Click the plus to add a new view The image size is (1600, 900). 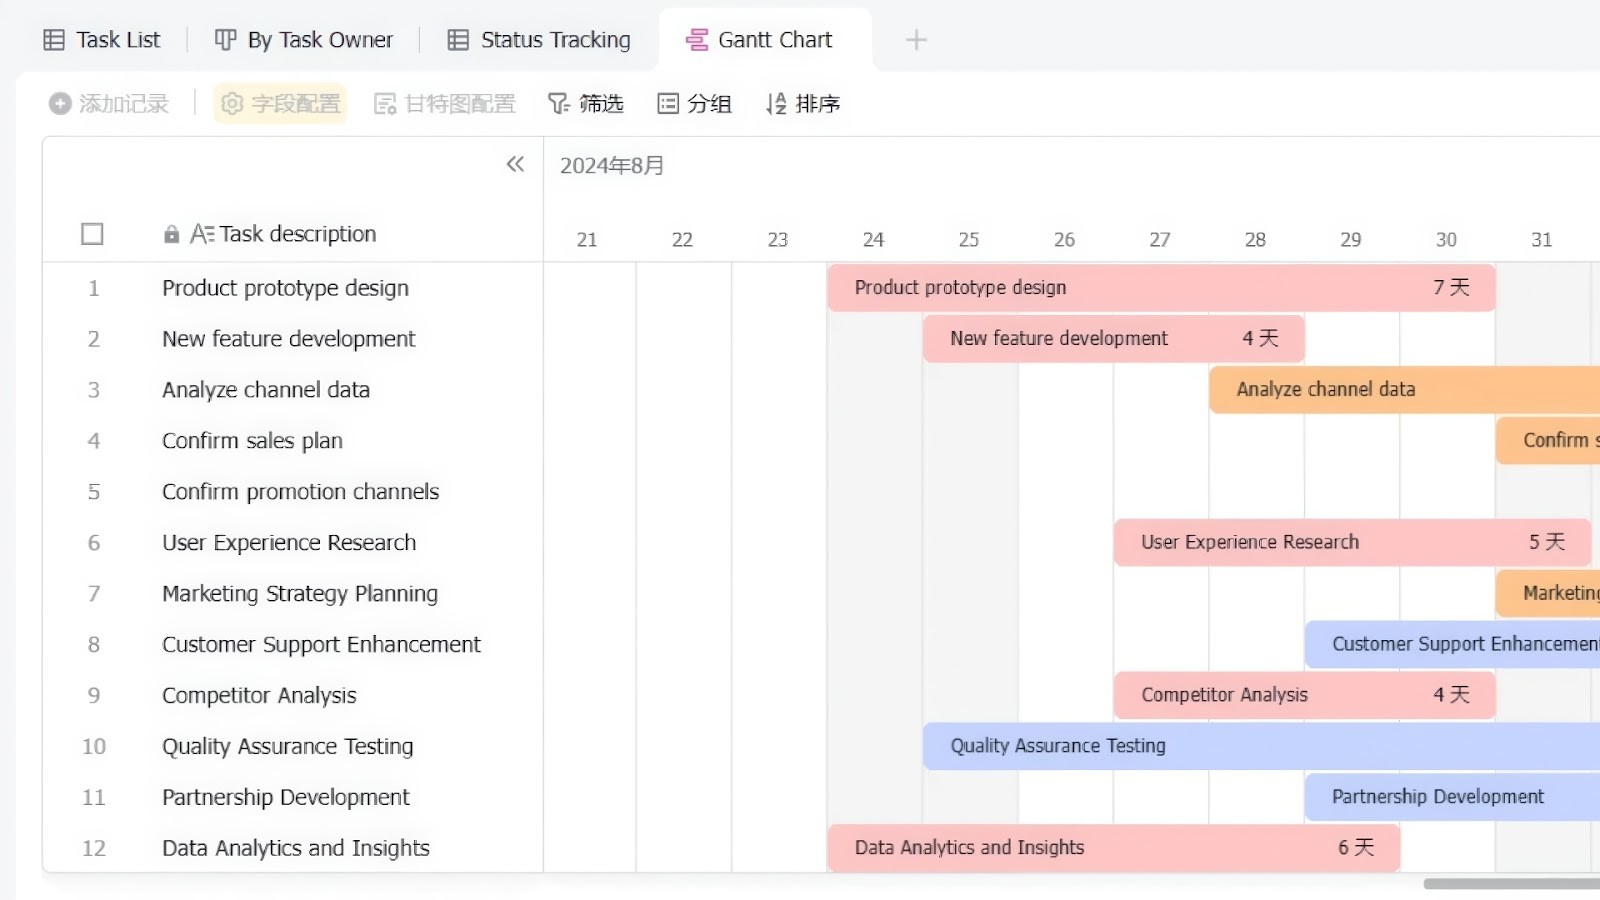[915, 39]
